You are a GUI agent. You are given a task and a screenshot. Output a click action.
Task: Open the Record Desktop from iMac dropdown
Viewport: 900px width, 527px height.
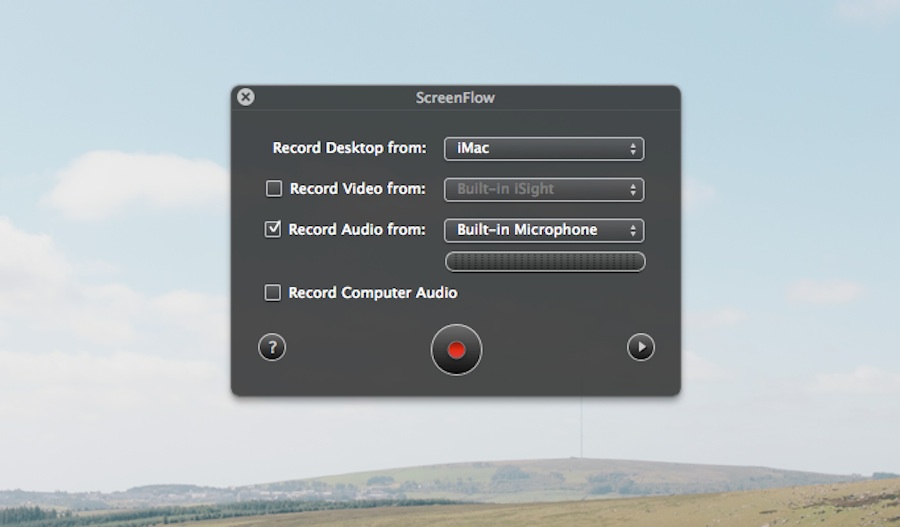(x=544, y=149)
